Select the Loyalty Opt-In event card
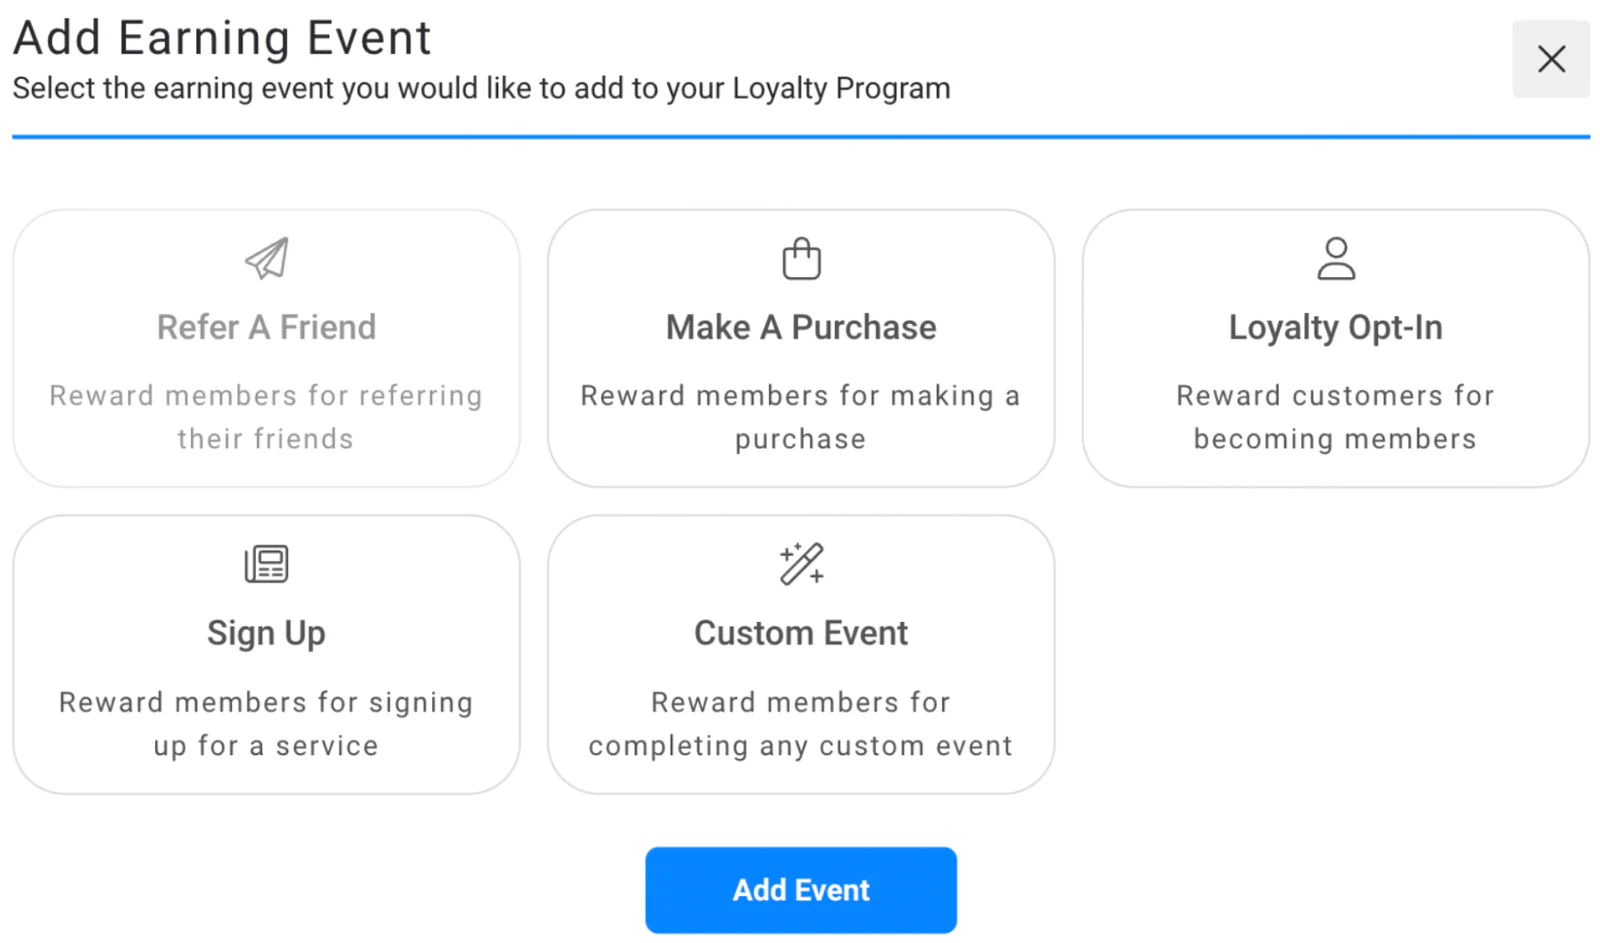Viewport: 1600px width, 943px height. click(1335, 348)
